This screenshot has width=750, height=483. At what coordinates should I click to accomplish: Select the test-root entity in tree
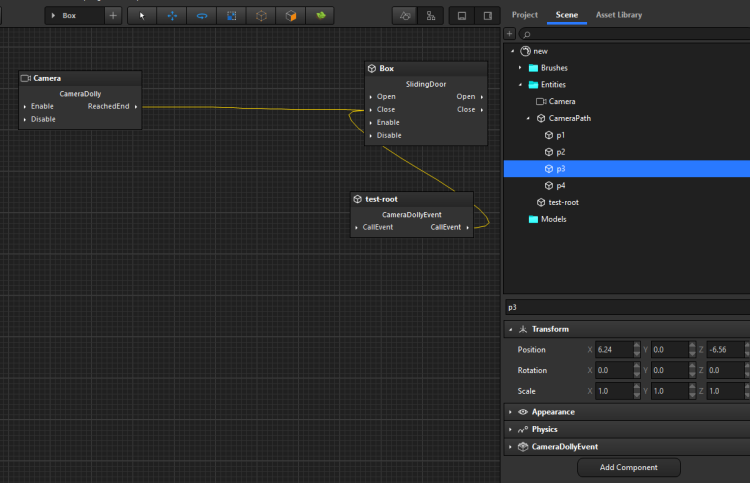[564, 202]
